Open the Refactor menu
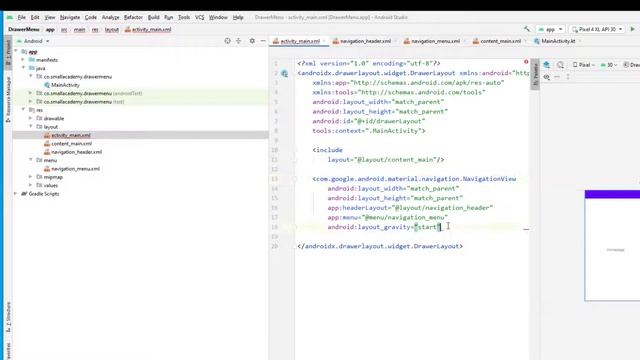This screenshot has width=640, height=360. pos(133,17)
